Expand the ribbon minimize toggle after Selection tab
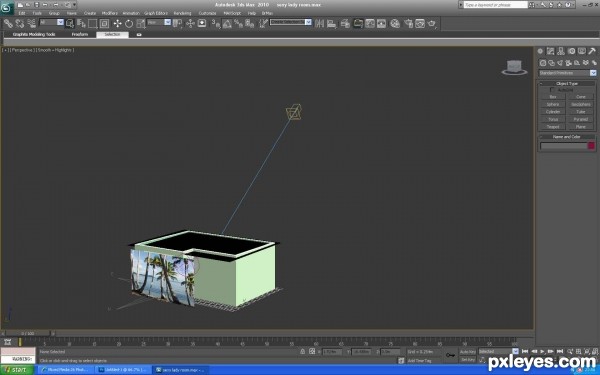This screenshot has width=600, height=375. (x=139, y=34)
